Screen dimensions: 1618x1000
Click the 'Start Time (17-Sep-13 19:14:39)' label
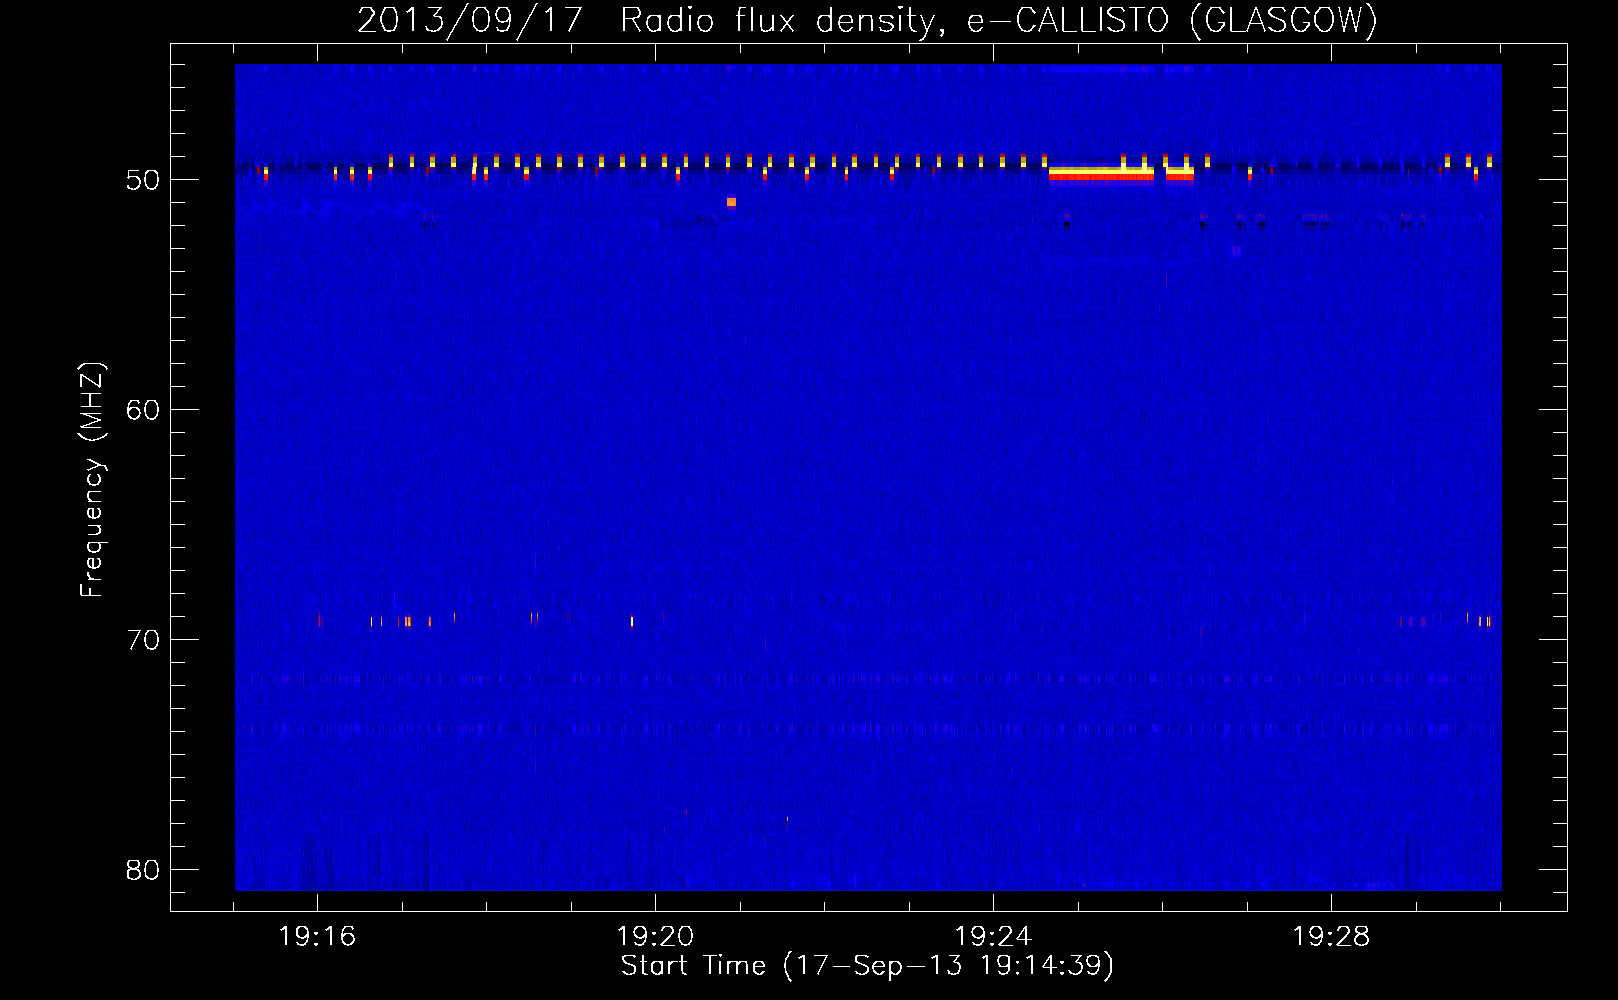867,966
